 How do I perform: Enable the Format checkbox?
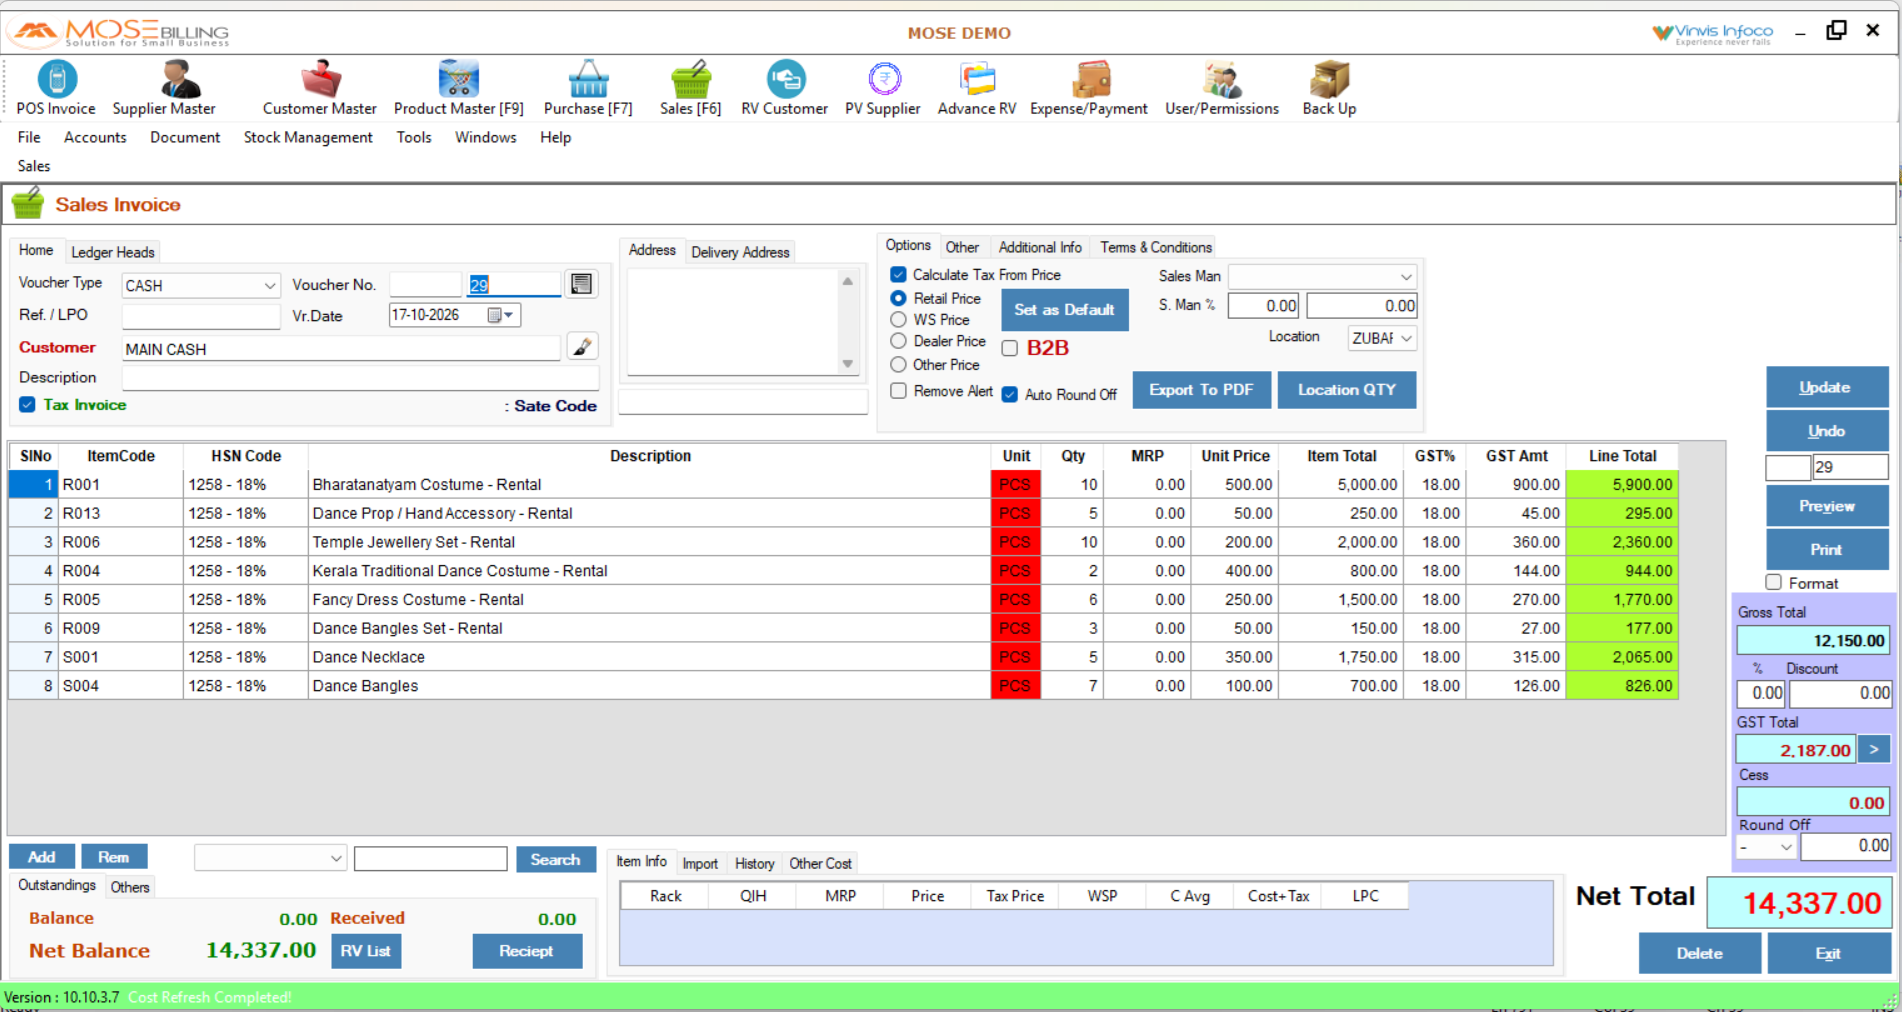(x=1774, y=582)
